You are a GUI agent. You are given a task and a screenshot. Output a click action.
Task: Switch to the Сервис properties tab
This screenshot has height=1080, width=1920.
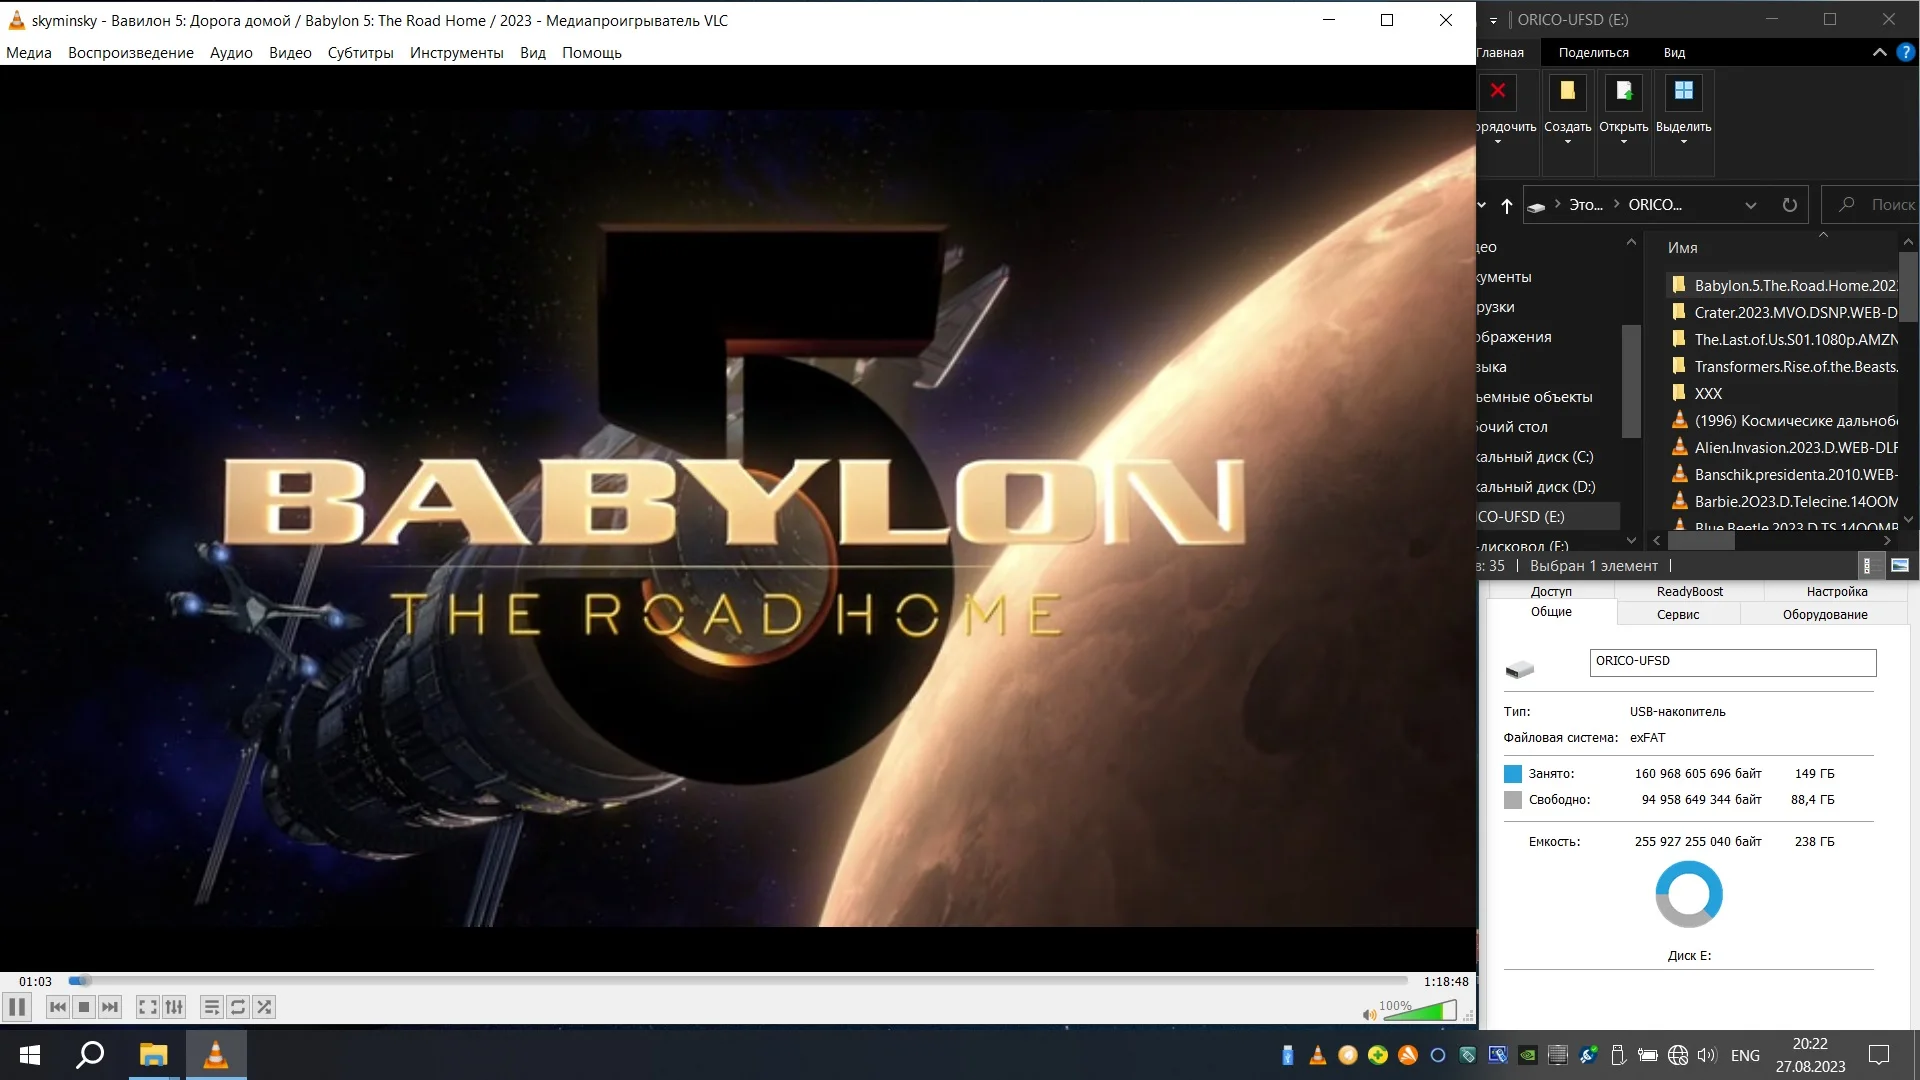1677,615
